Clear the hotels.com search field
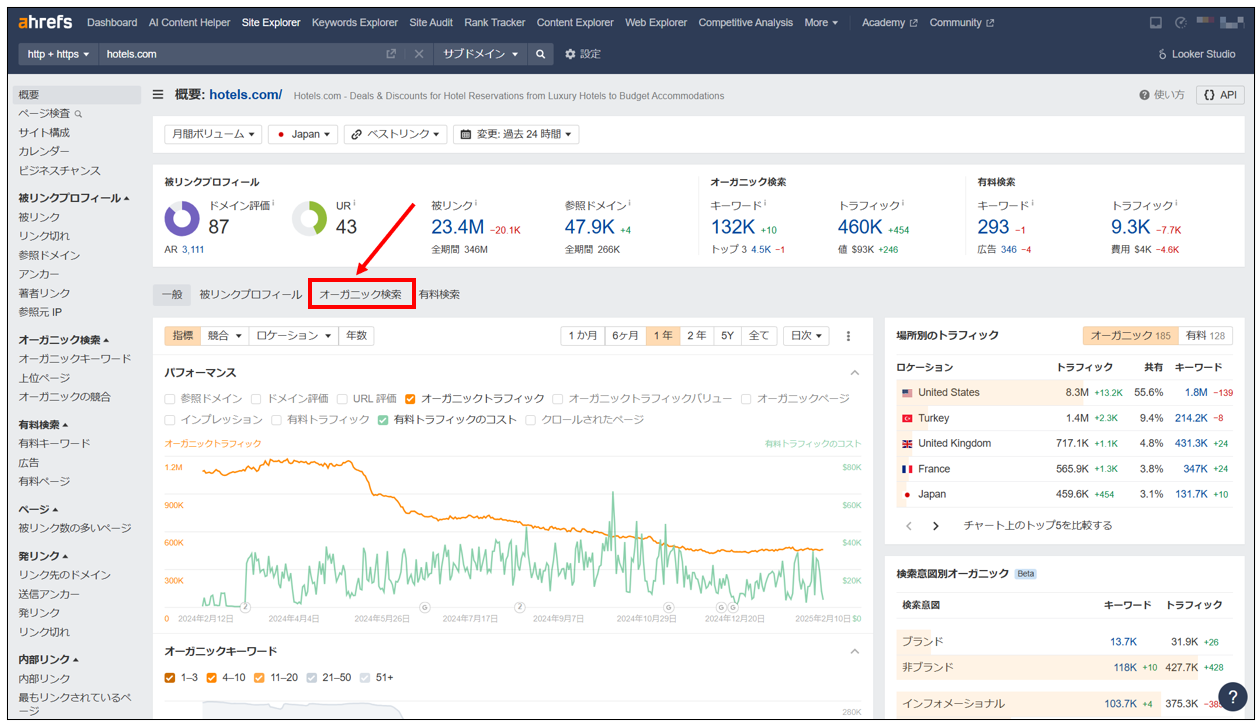The image size is (1260, 724). 419,54
